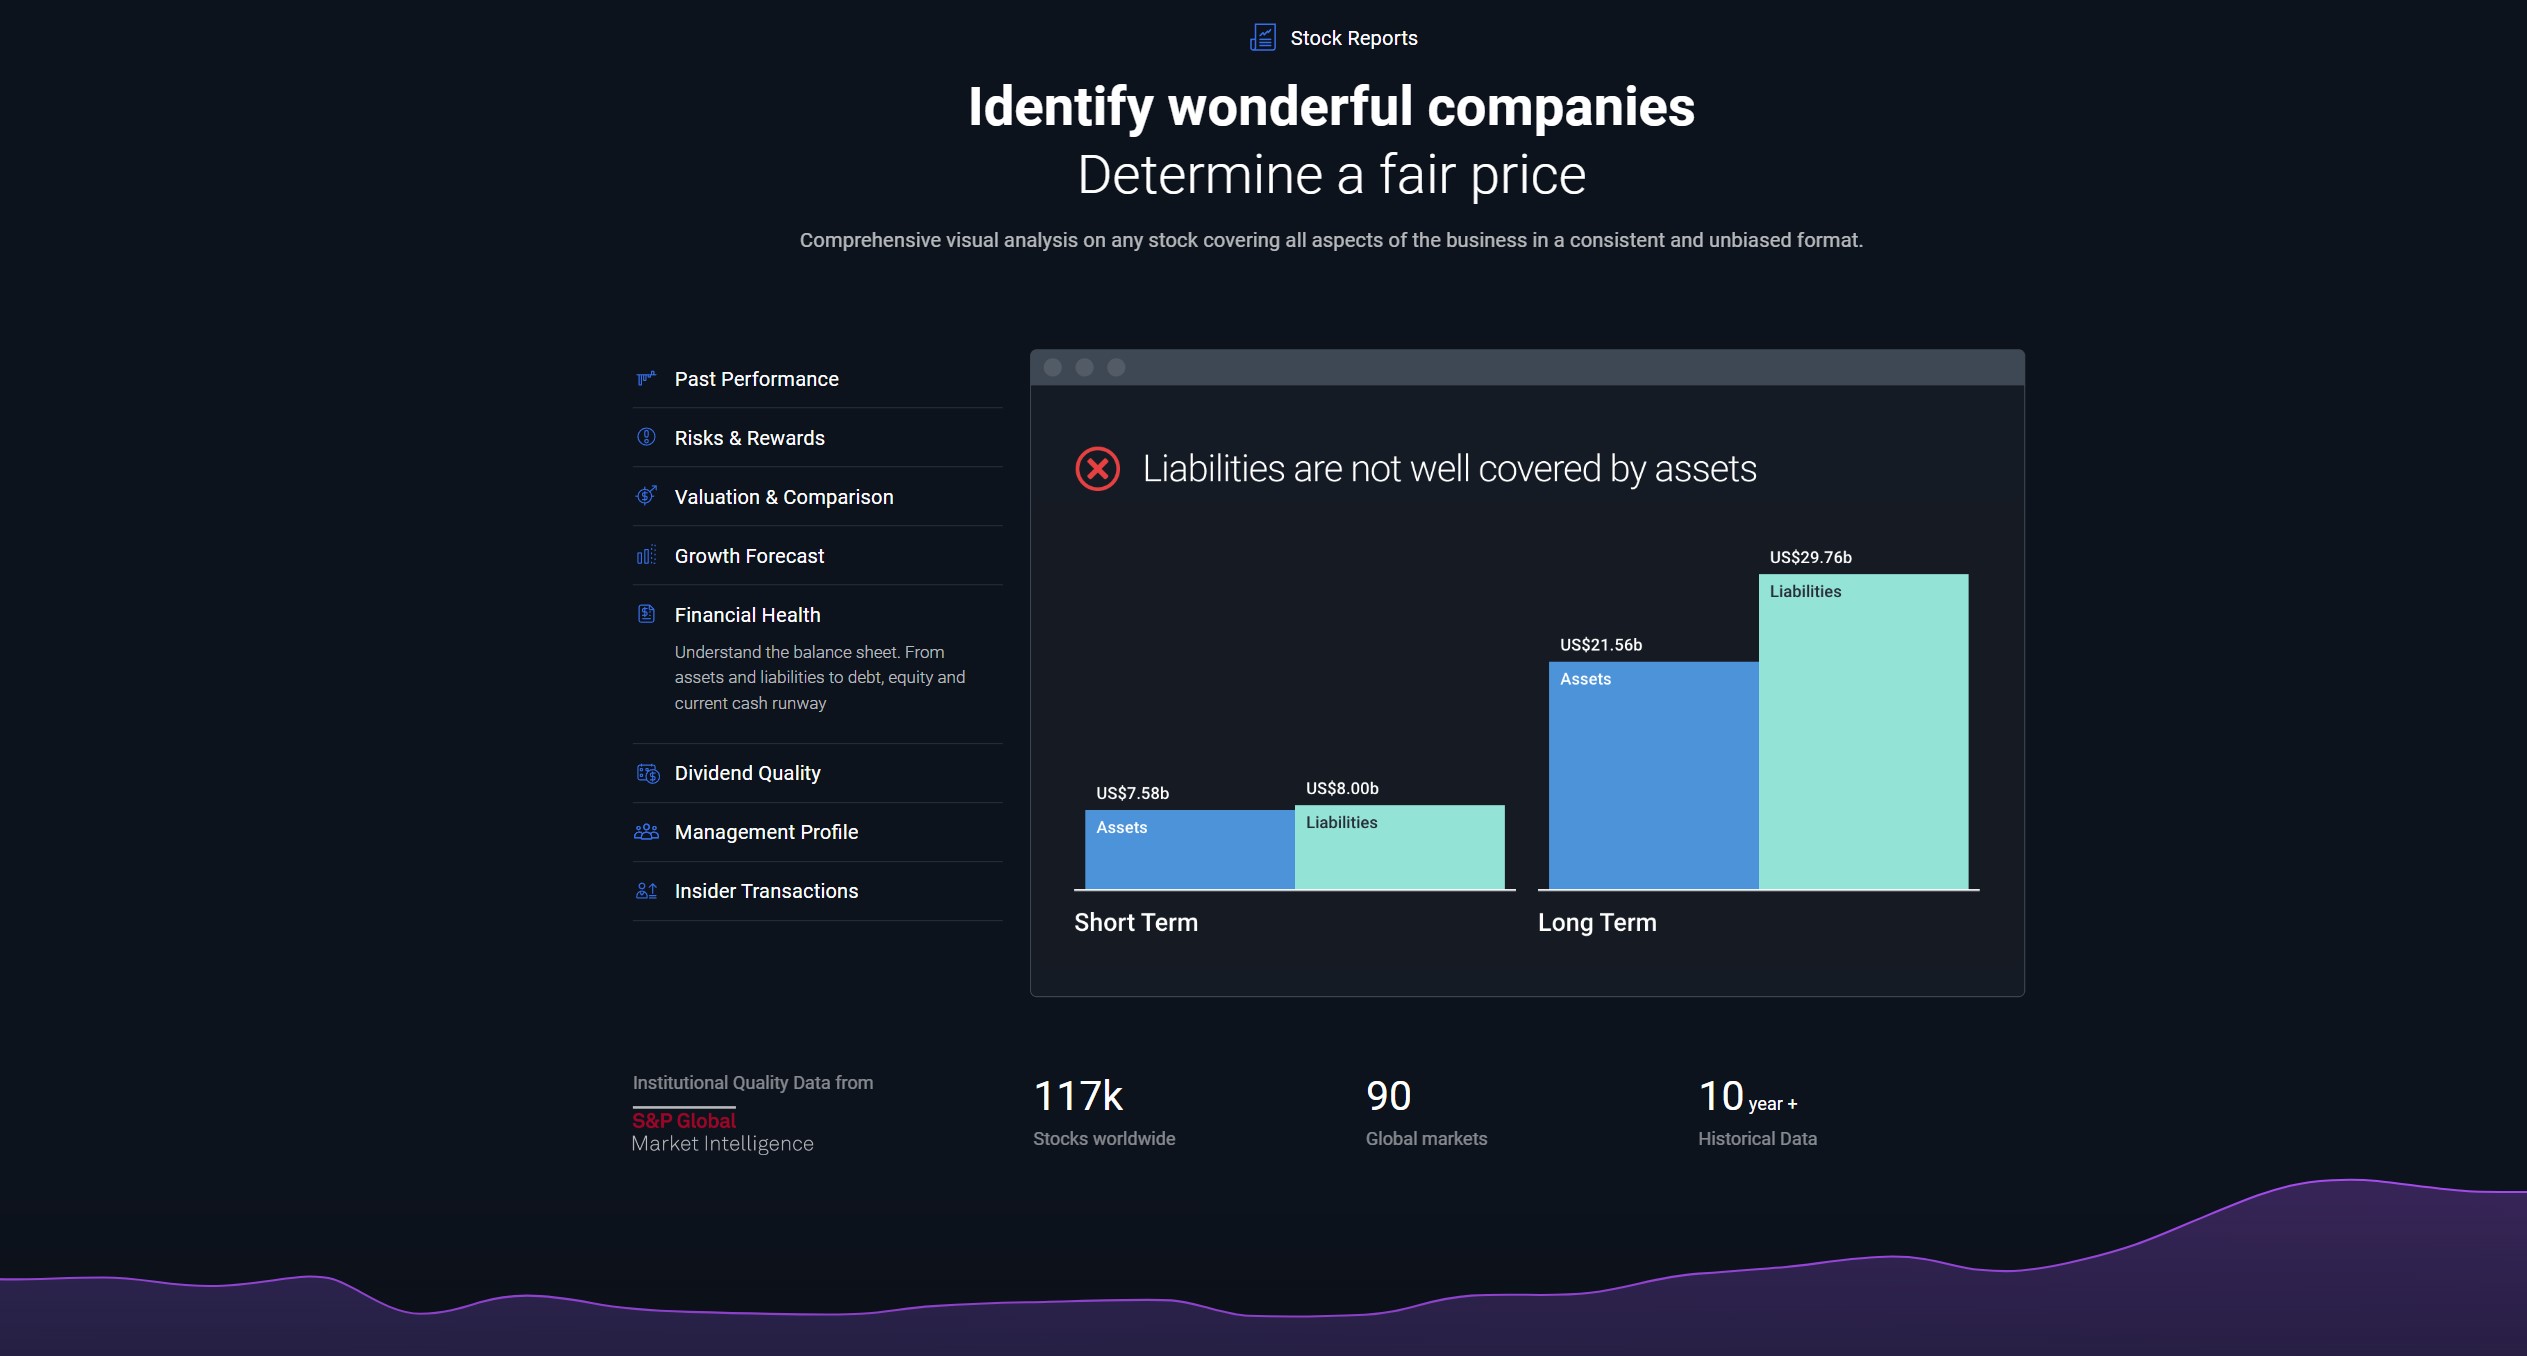Expand the Growth Forecast section

pos(749,556)
